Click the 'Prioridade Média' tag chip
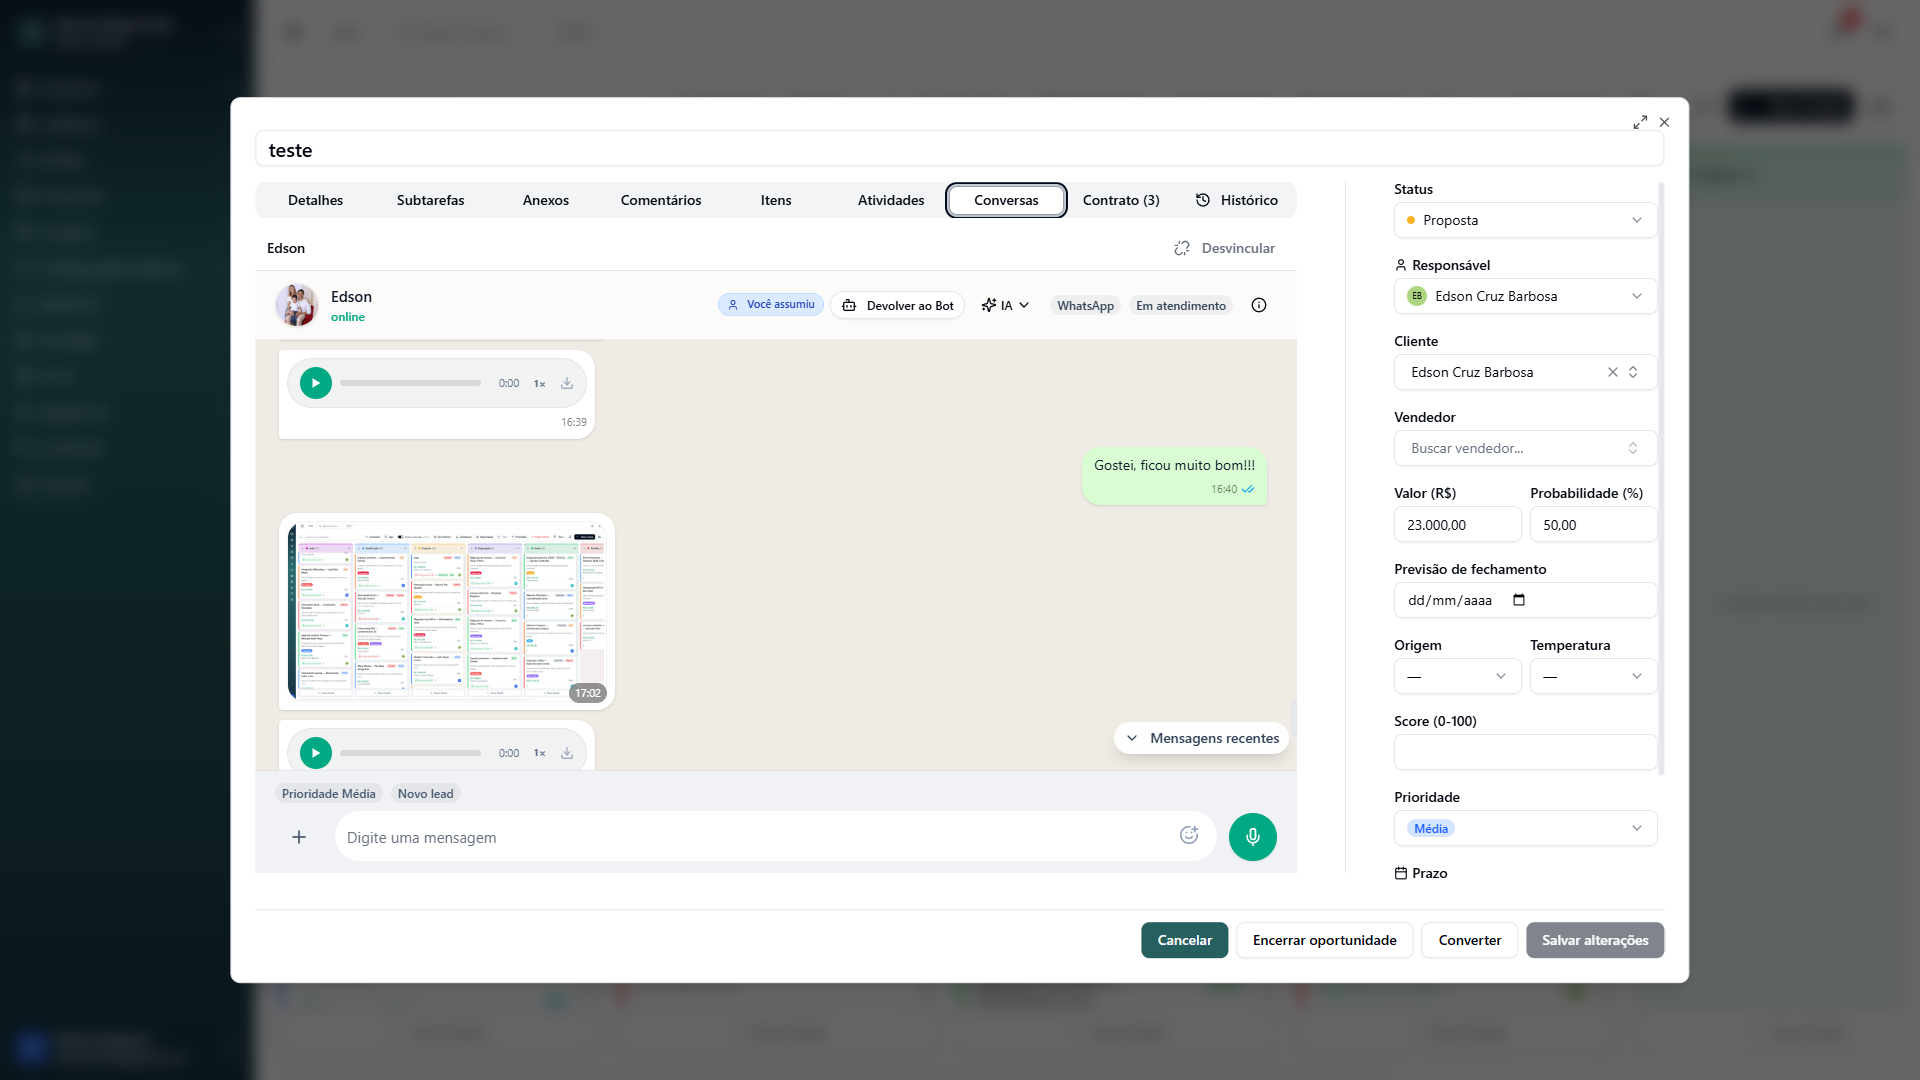This screenshot has height=1080, width=1920. 328,794
